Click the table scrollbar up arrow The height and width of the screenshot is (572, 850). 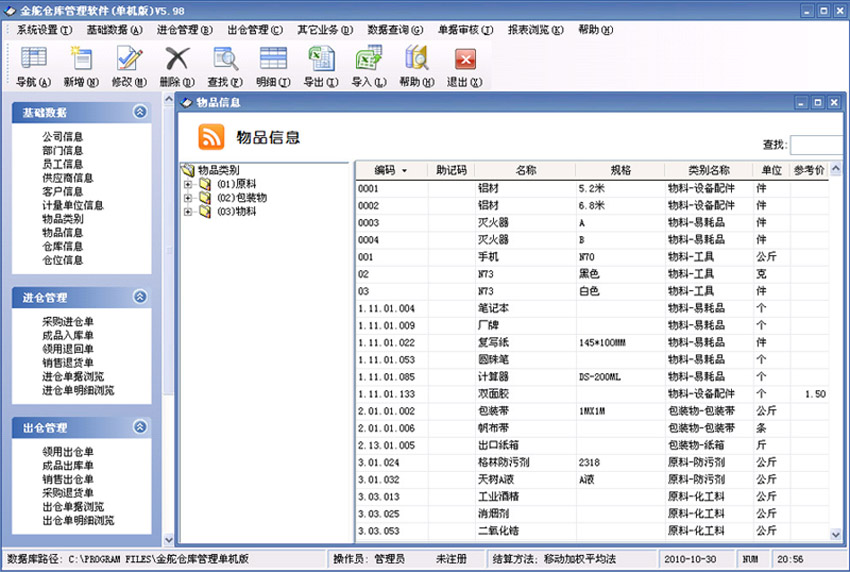[x=835, y=169]
